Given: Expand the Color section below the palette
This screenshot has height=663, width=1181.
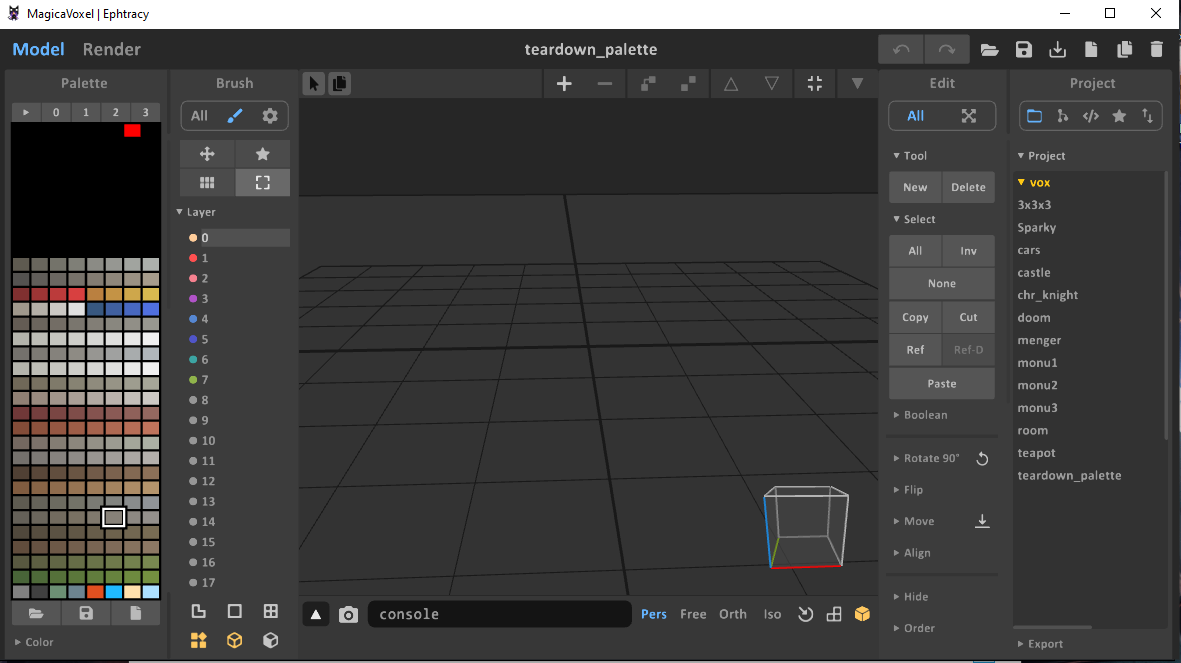Looking at the screenshot, I should [34, 643].
